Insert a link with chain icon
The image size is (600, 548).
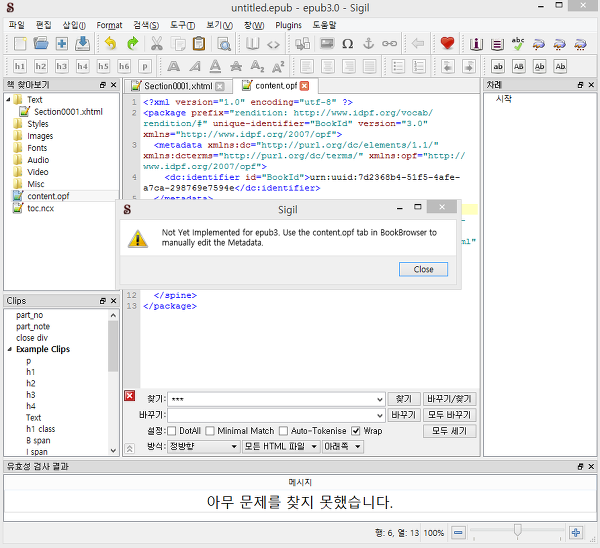point(389,44)
